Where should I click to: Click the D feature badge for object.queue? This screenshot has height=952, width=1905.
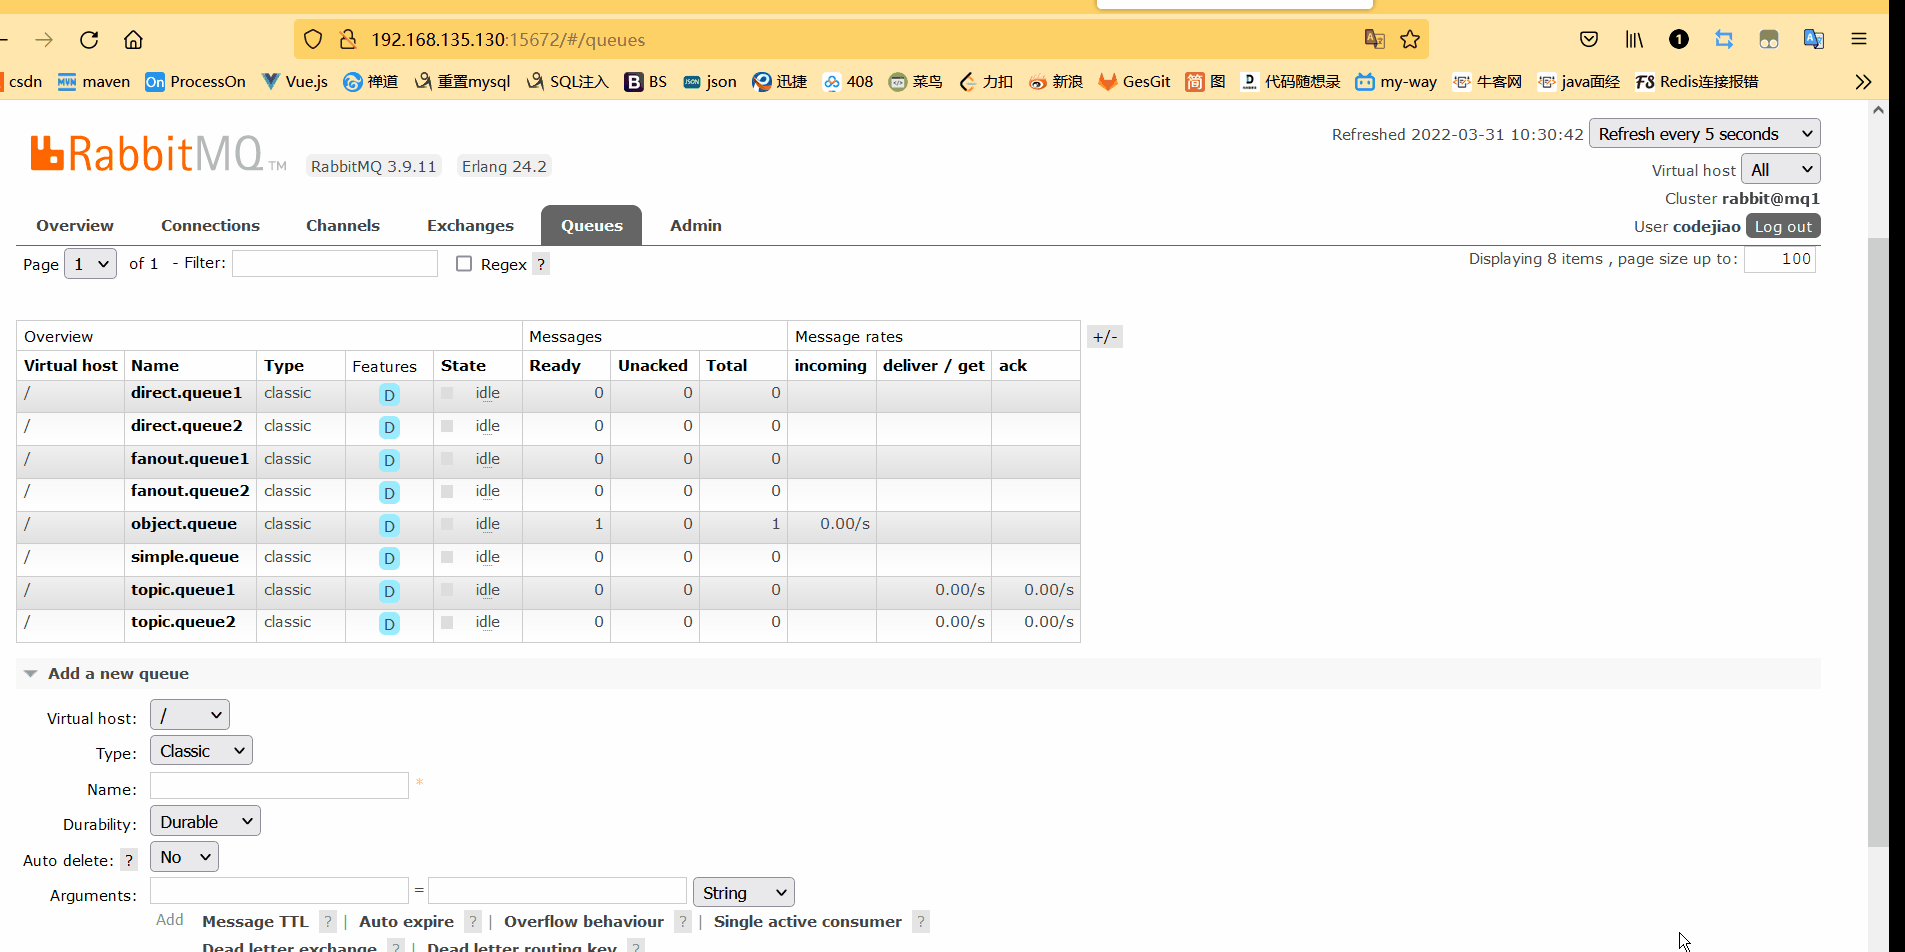389,526
